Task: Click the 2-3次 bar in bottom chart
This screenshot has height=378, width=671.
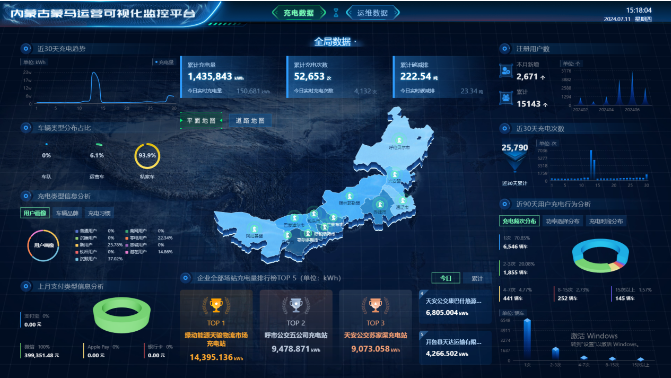Action: click(555, 353)
